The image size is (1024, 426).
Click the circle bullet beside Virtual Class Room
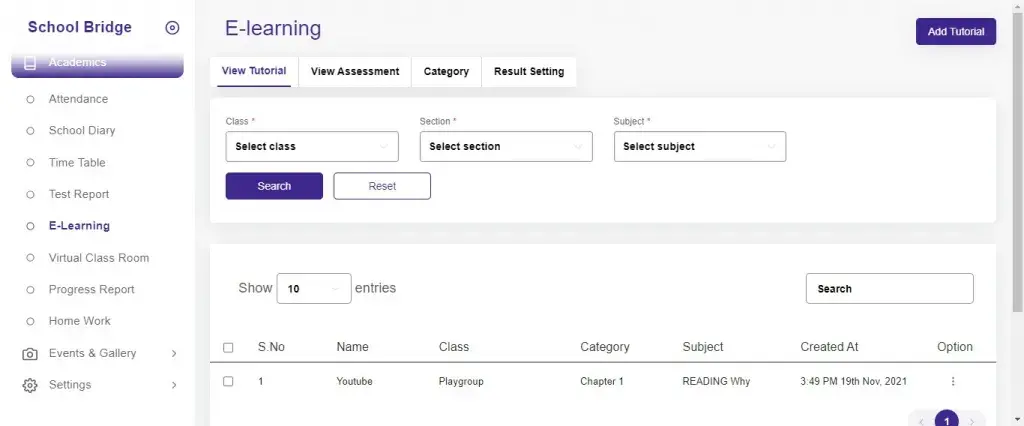29,258
